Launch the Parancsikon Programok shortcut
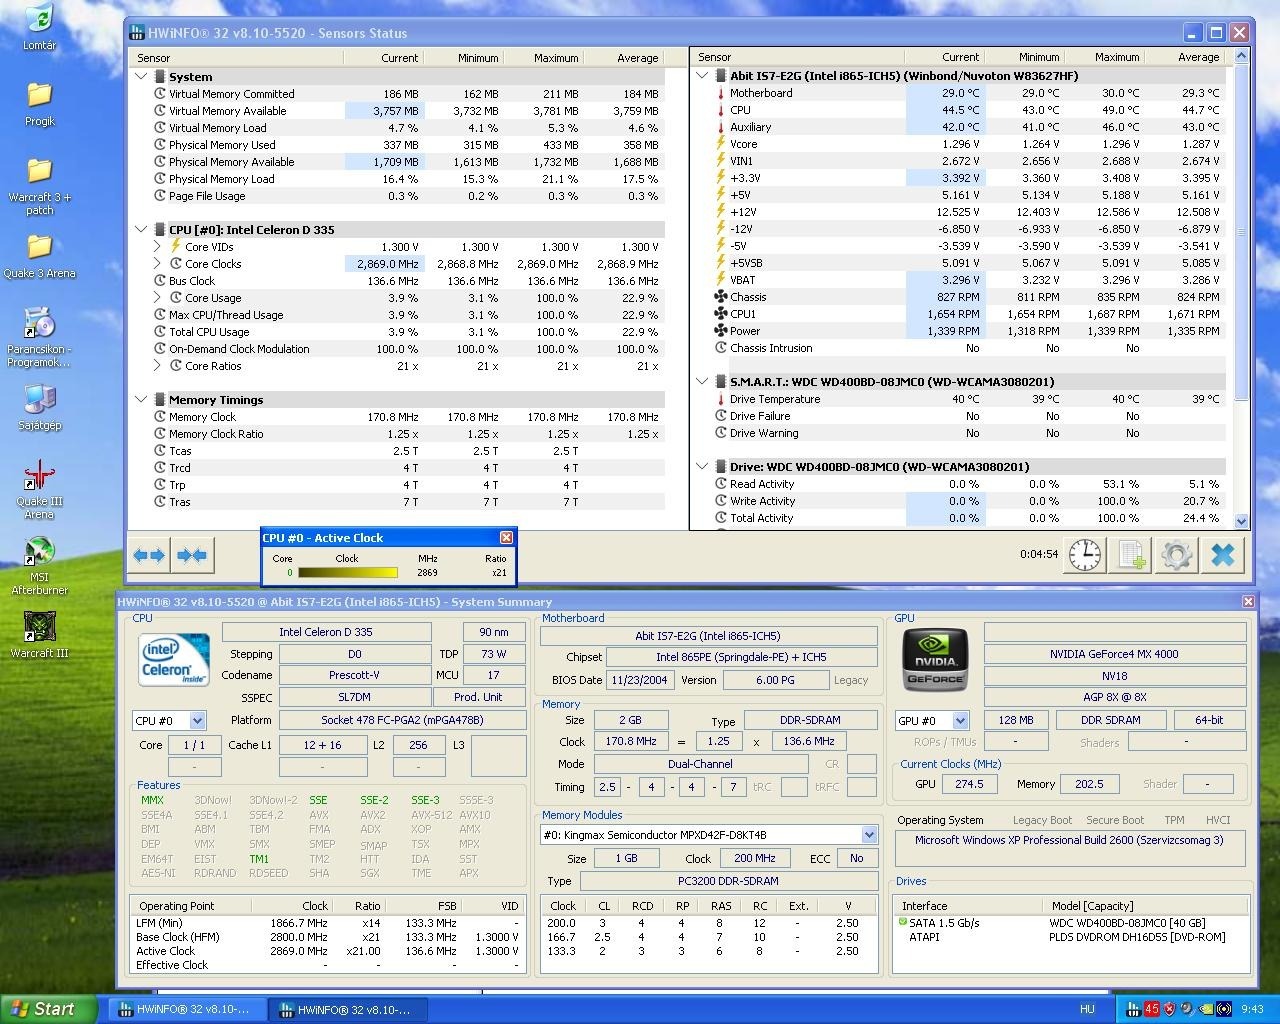The image size is (1280, 1024). pyautogui.click(x=39, y=337)
